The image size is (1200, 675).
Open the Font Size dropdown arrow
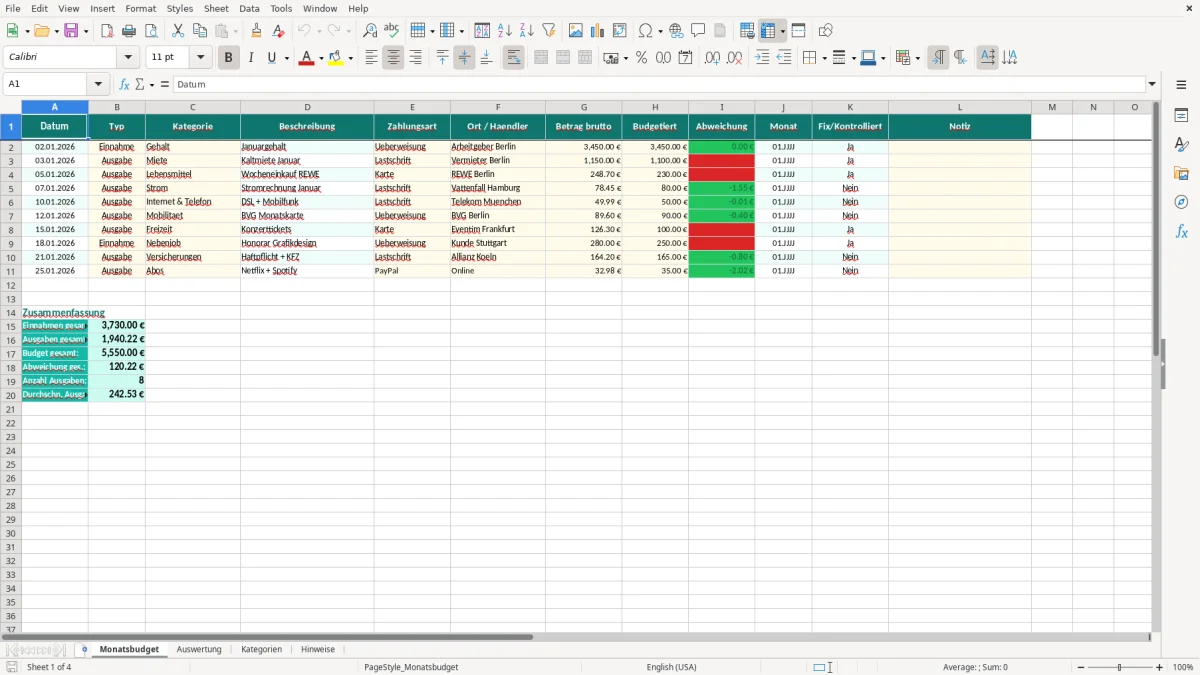click(x=200, y=58)
